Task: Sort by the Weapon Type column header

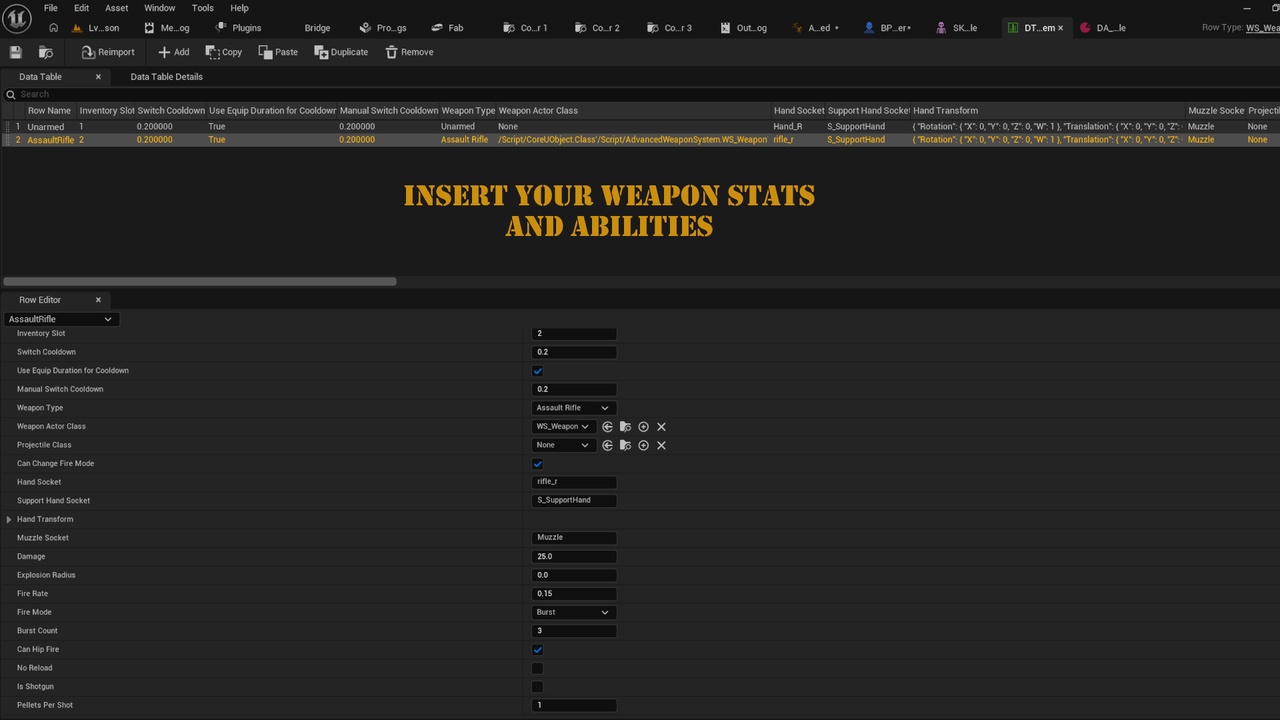Action: 468,111
